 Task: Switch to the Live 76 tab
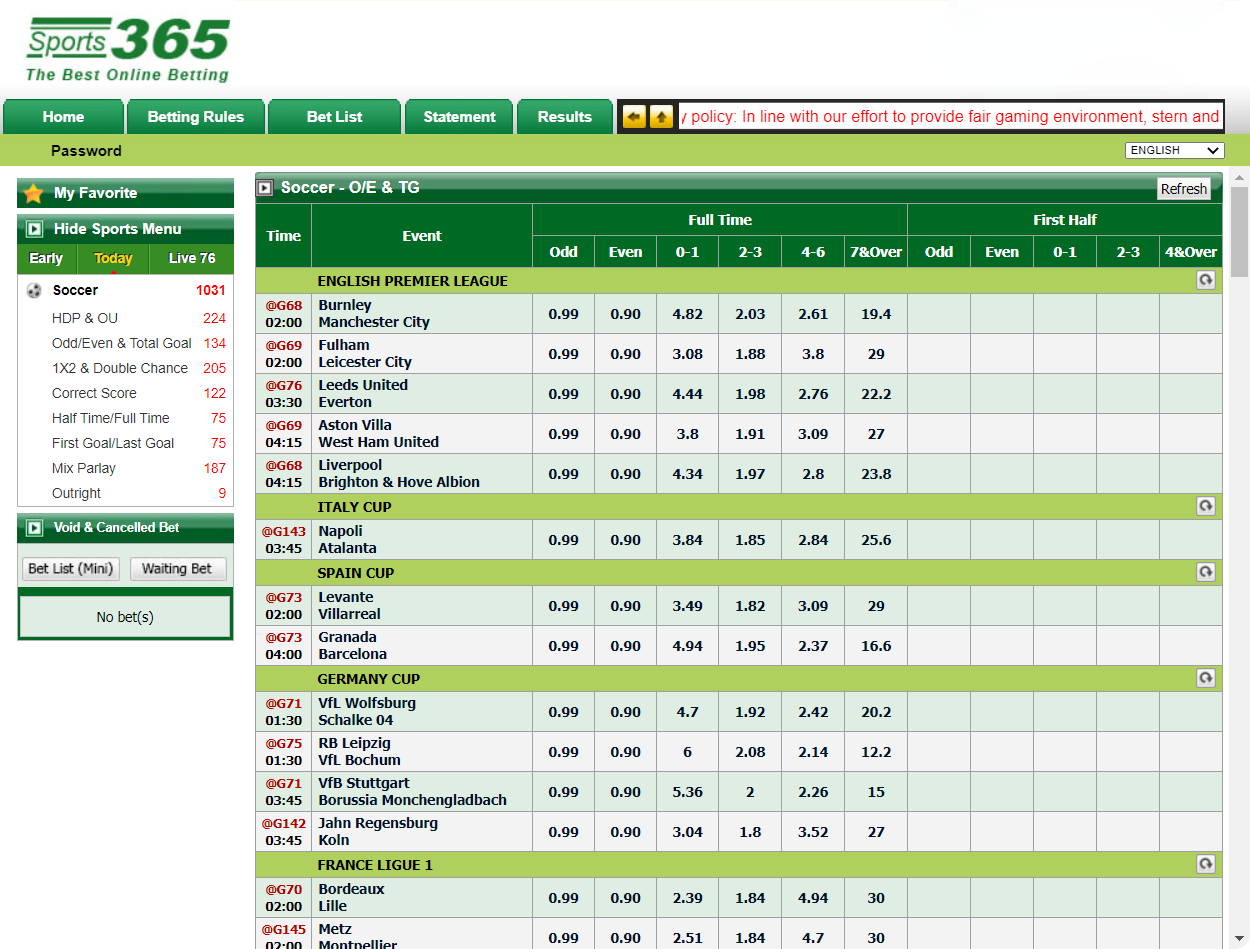click(x=191, y=259)
